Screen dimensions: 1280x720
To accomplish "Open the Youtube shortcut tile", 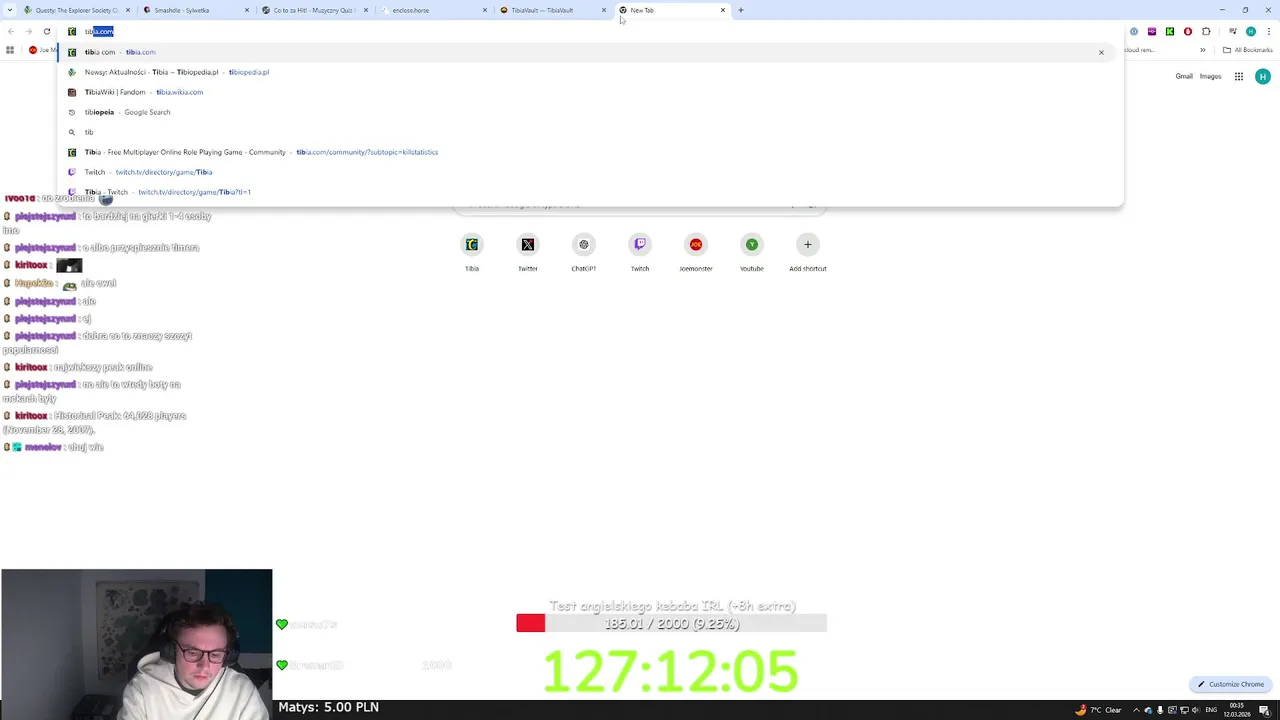I will (x=752, y=253).
